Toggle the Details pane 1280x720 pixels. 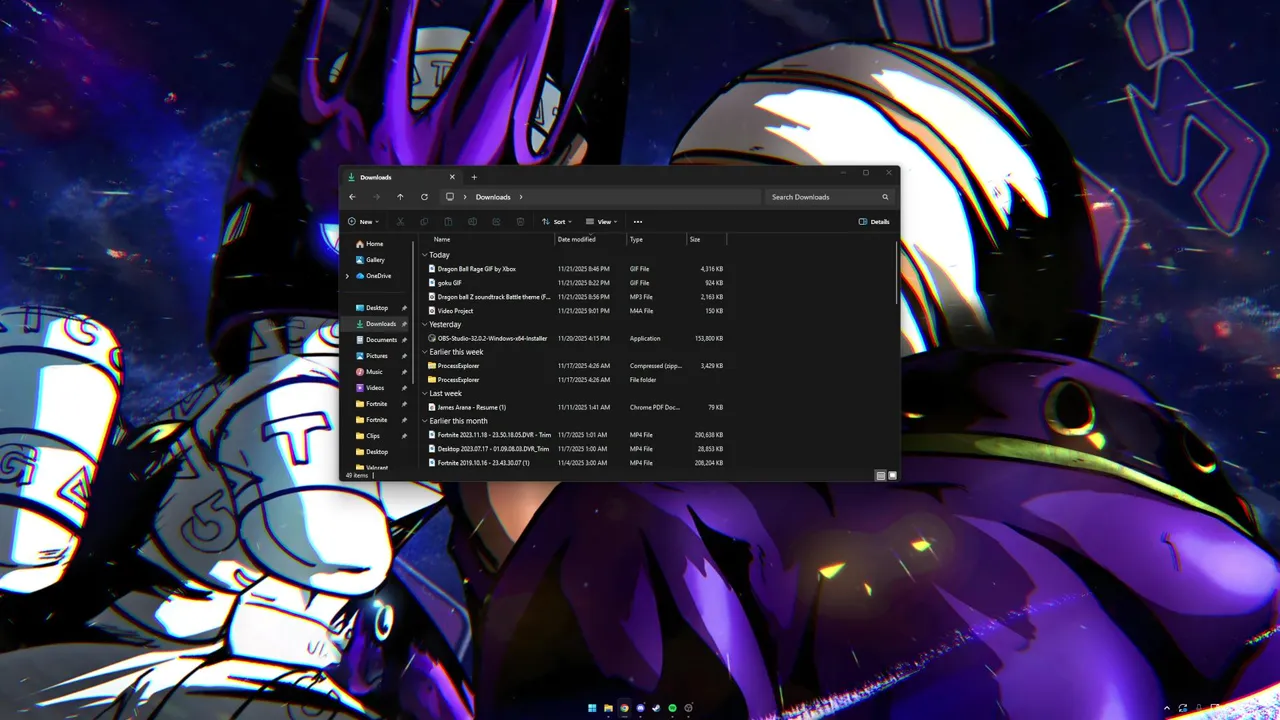click(874, 222)
